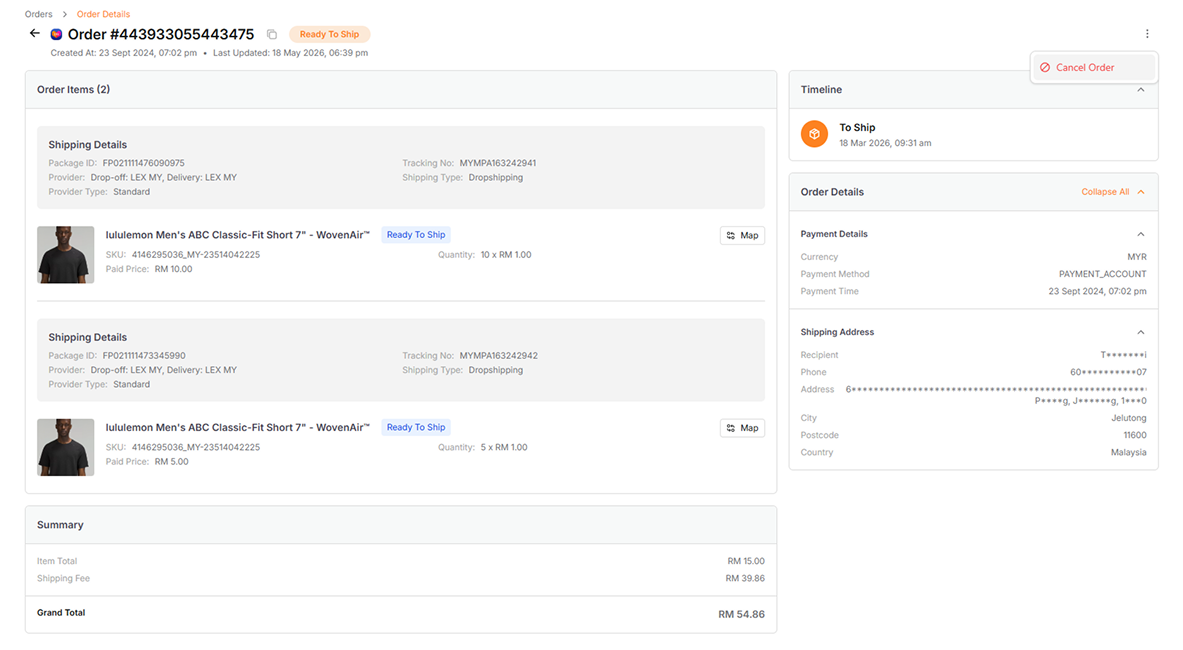Click the Summary section heading
The height and width of the screenshot is (650, 1183).
pyautogui.click(x=60, y=525)
